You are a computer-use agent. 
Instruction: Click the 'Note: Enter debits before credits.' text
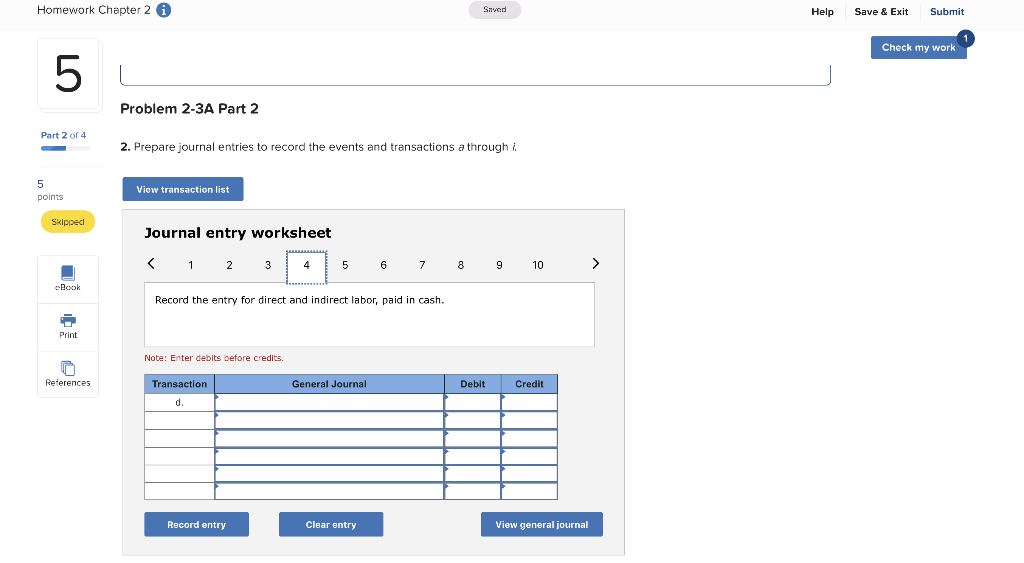tap(214, 358)
